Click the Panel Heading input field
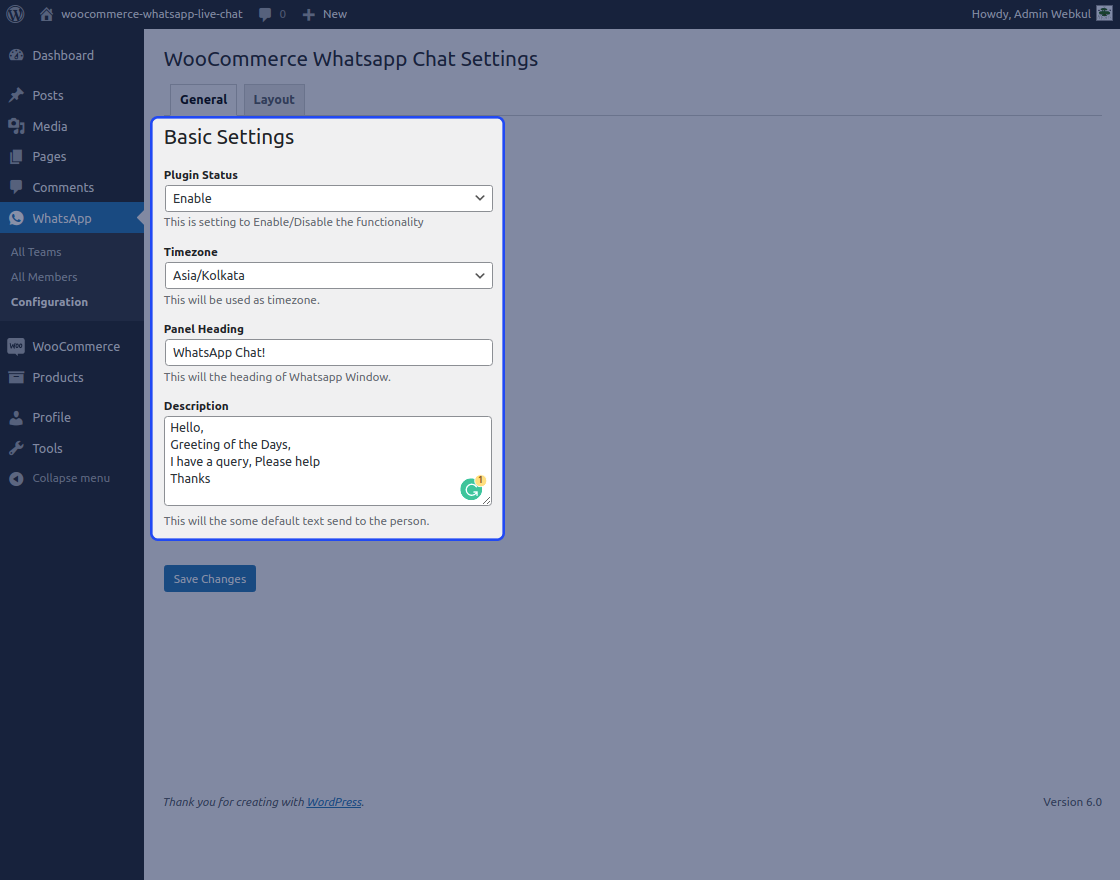The image size is (1120, 880). tap(329, 353)
